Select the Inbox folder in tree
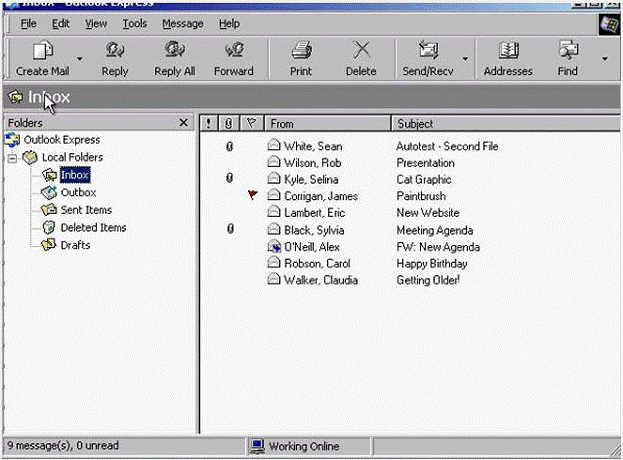 point(75,175)
